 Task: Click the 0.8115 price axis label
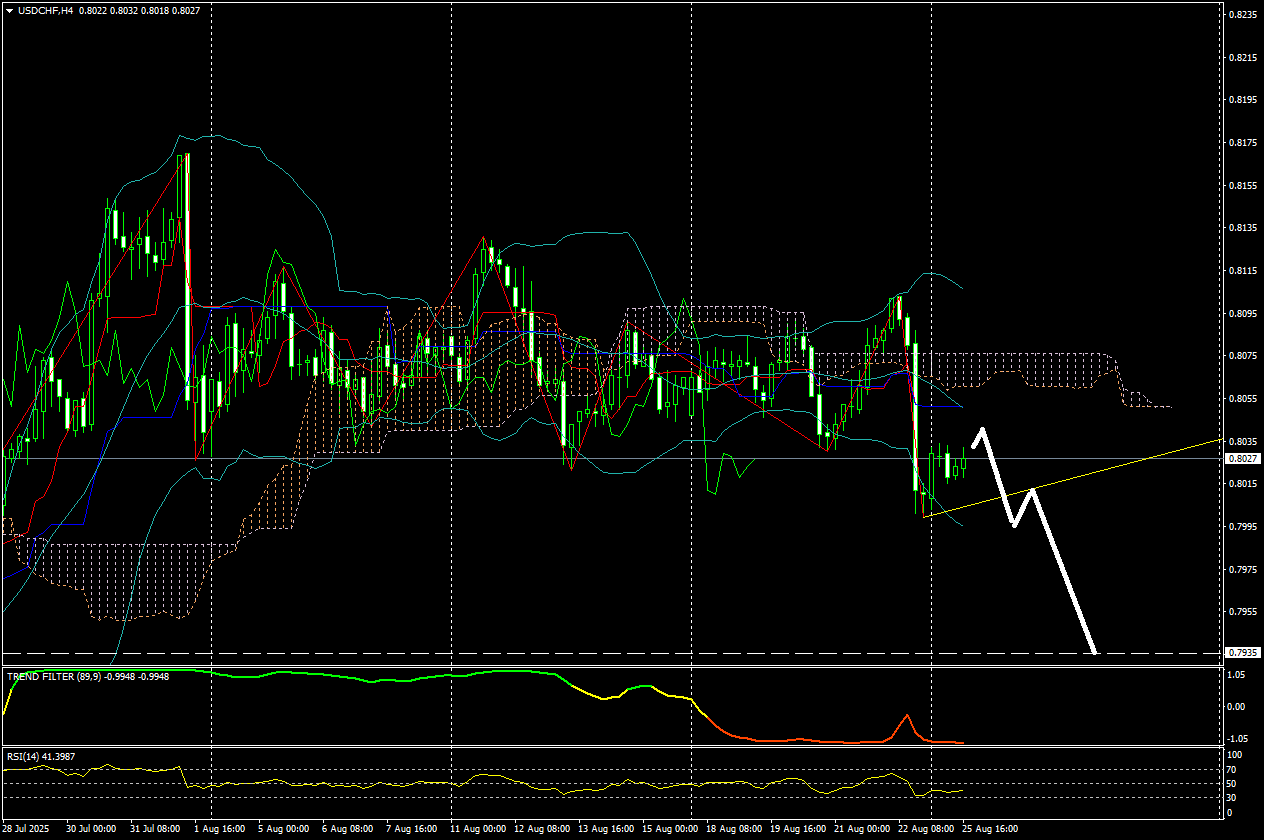[1243, 271]
